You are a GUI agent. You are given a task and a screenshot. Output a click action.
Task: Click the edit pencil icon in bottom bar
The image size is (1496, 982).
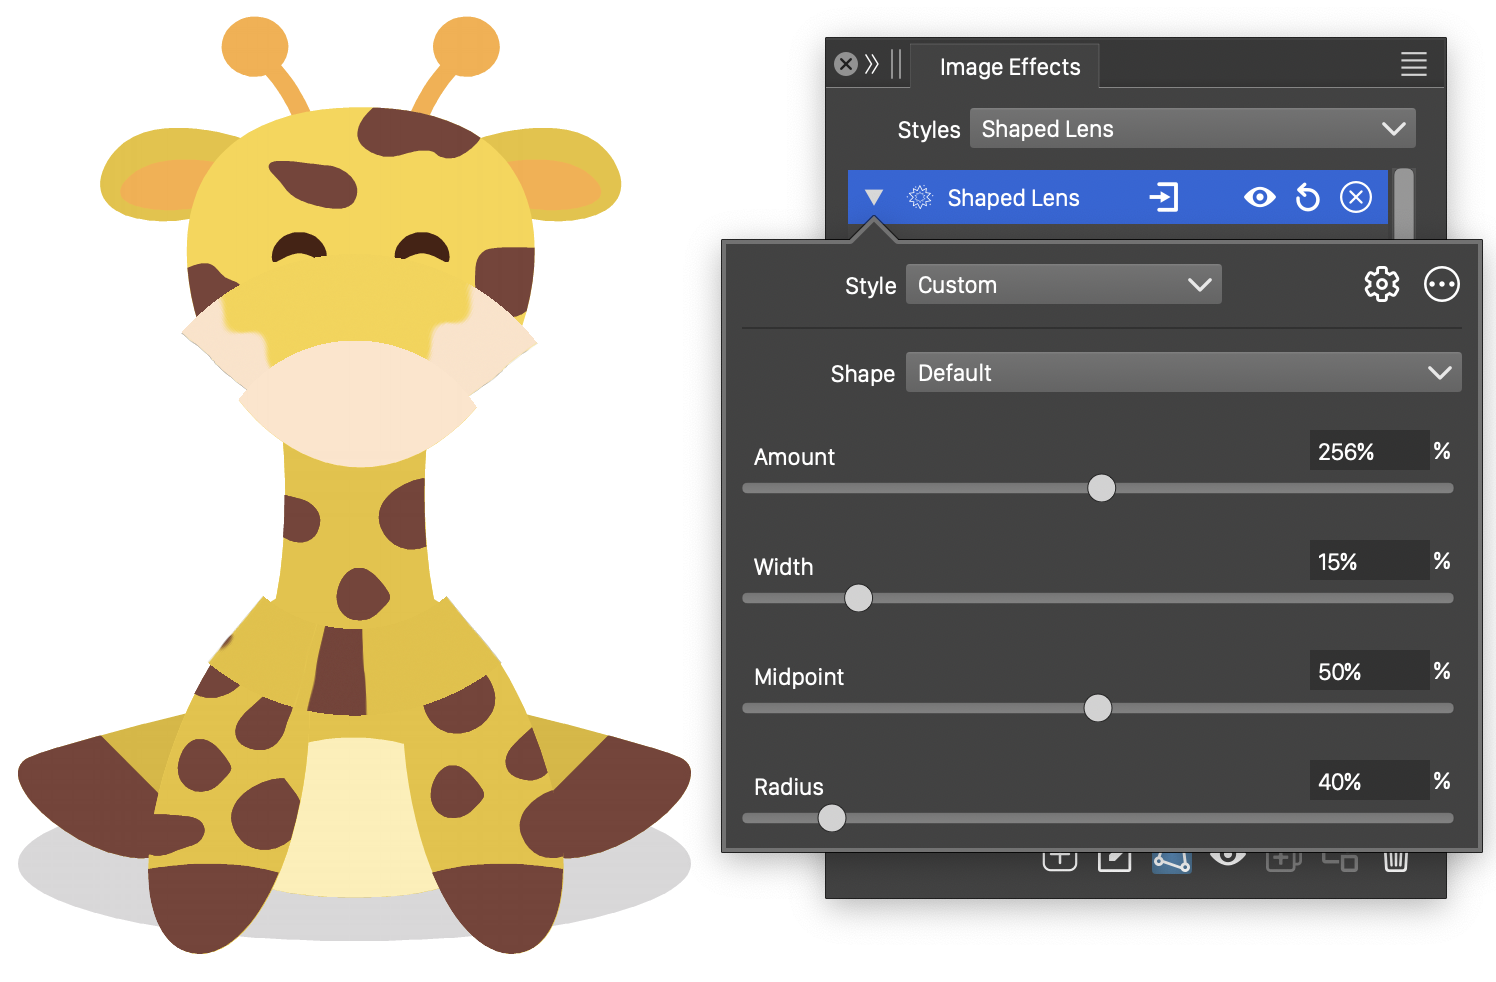tap(1114, 861)
